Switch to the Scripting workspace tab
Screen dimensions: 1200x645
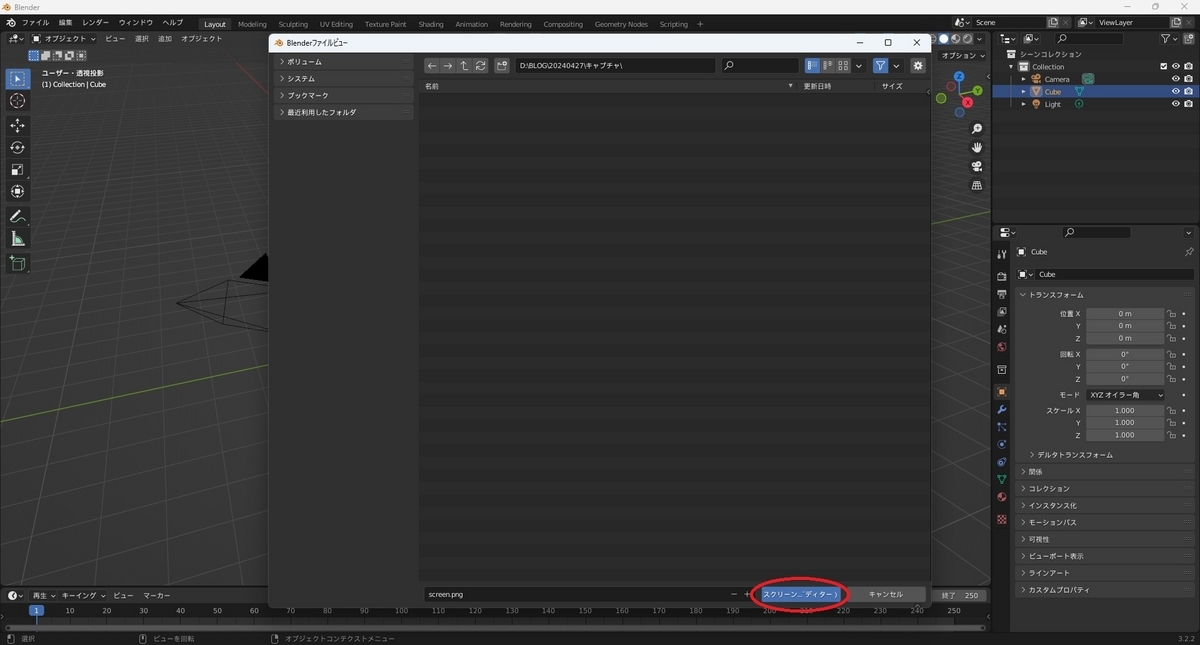[x=674, y=24]
